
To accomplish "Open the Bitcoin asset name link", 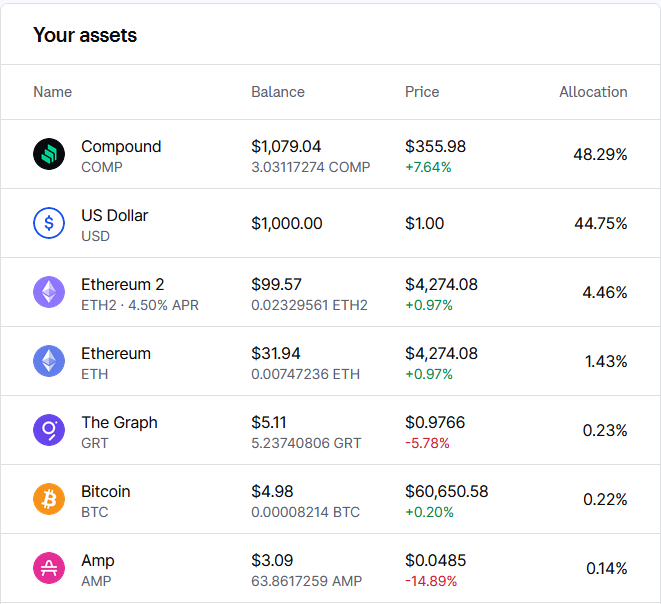I will [106, 491].
